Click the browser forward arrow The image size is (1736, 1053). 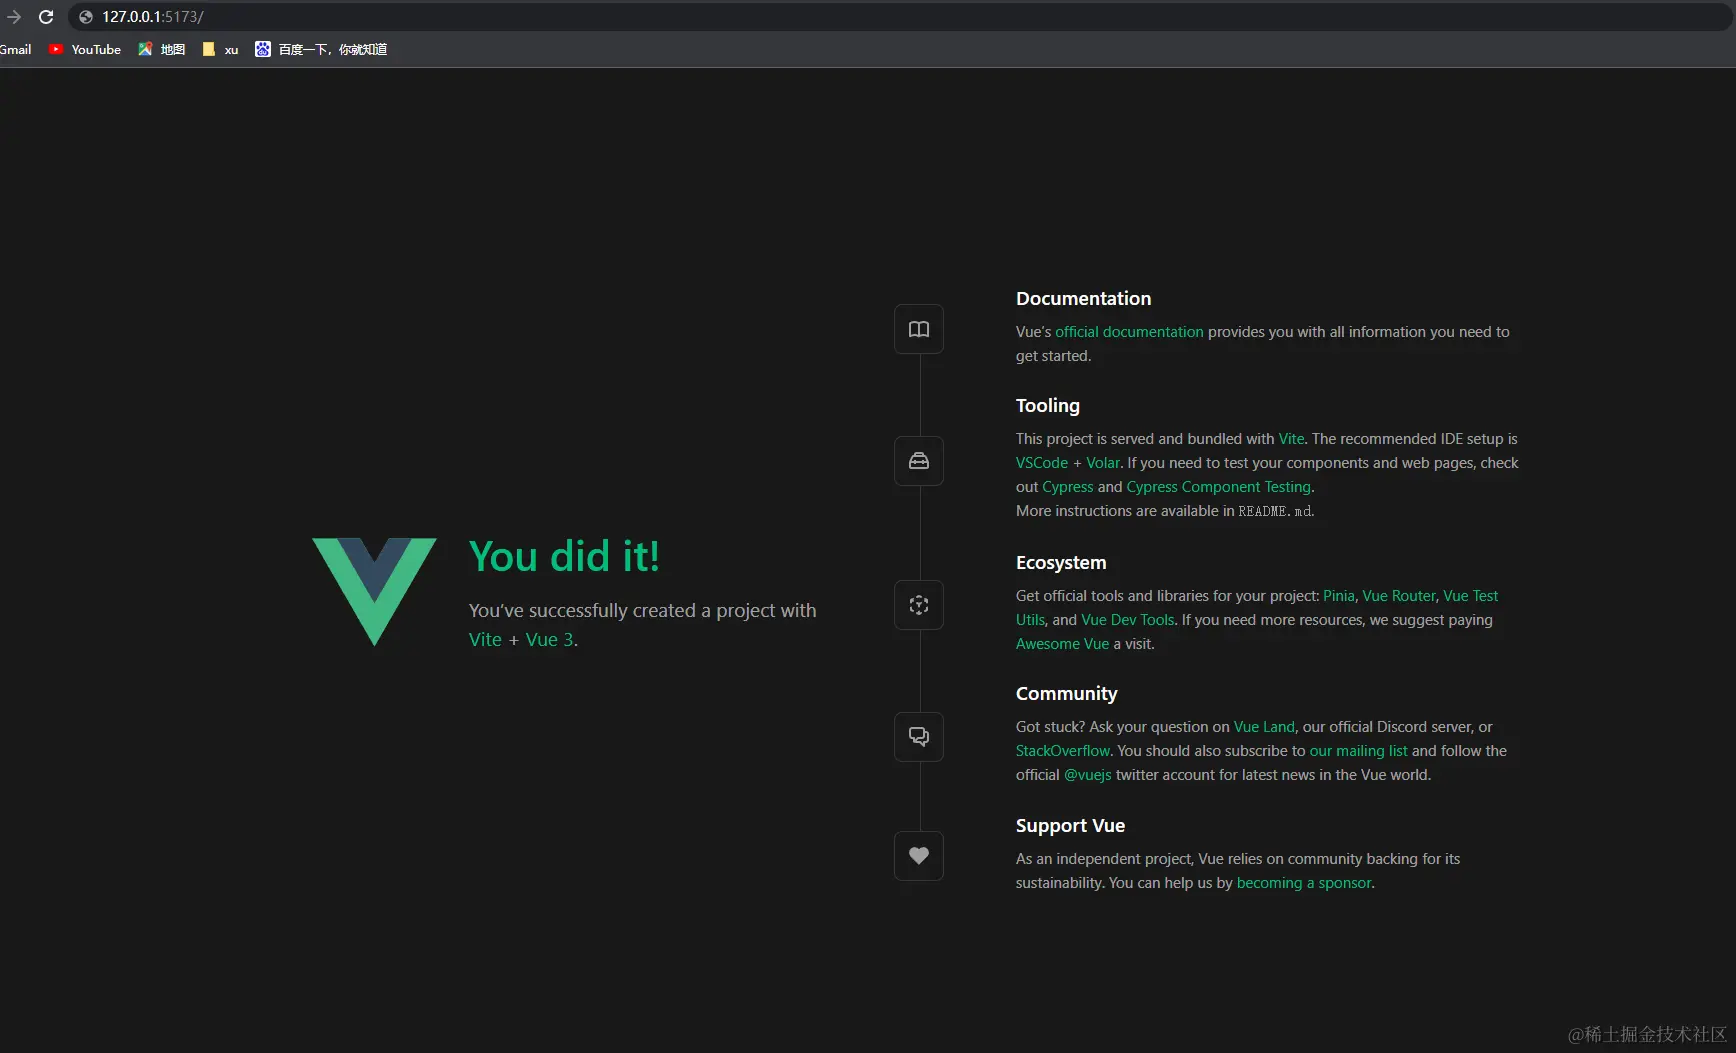[x=14, y=17]
